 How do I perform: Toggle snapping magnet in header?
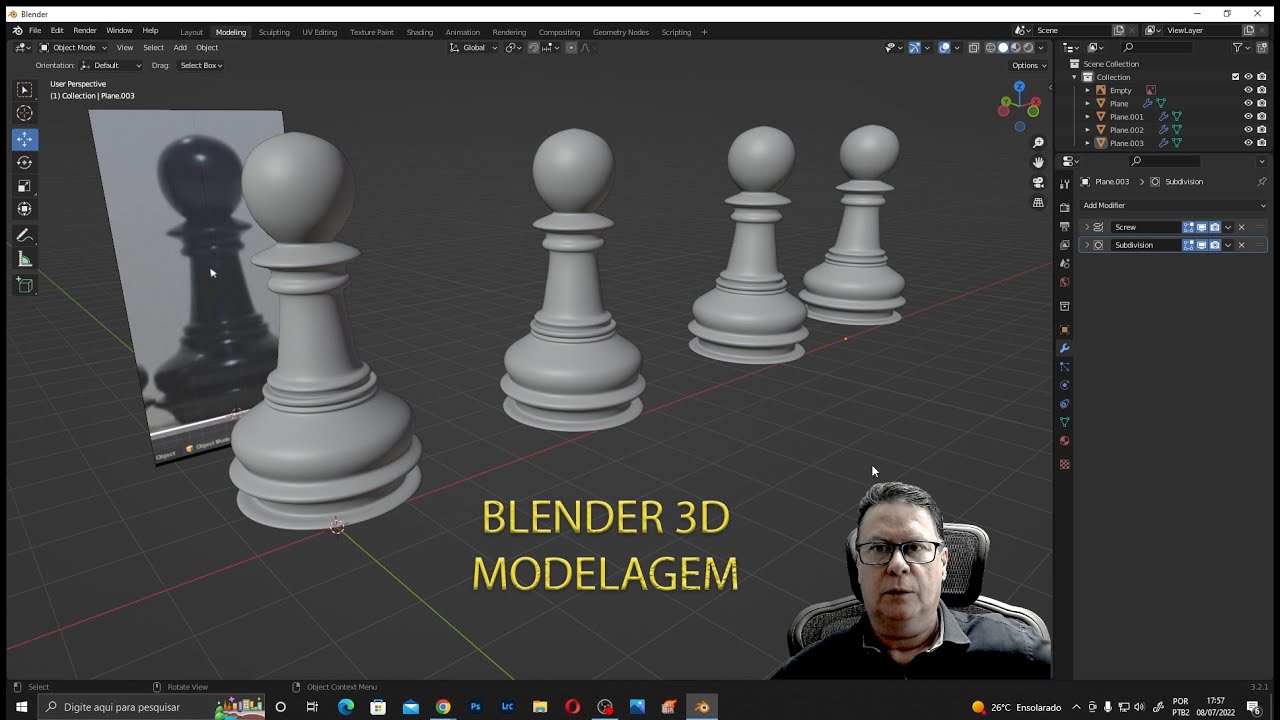(x=533, y=48)
